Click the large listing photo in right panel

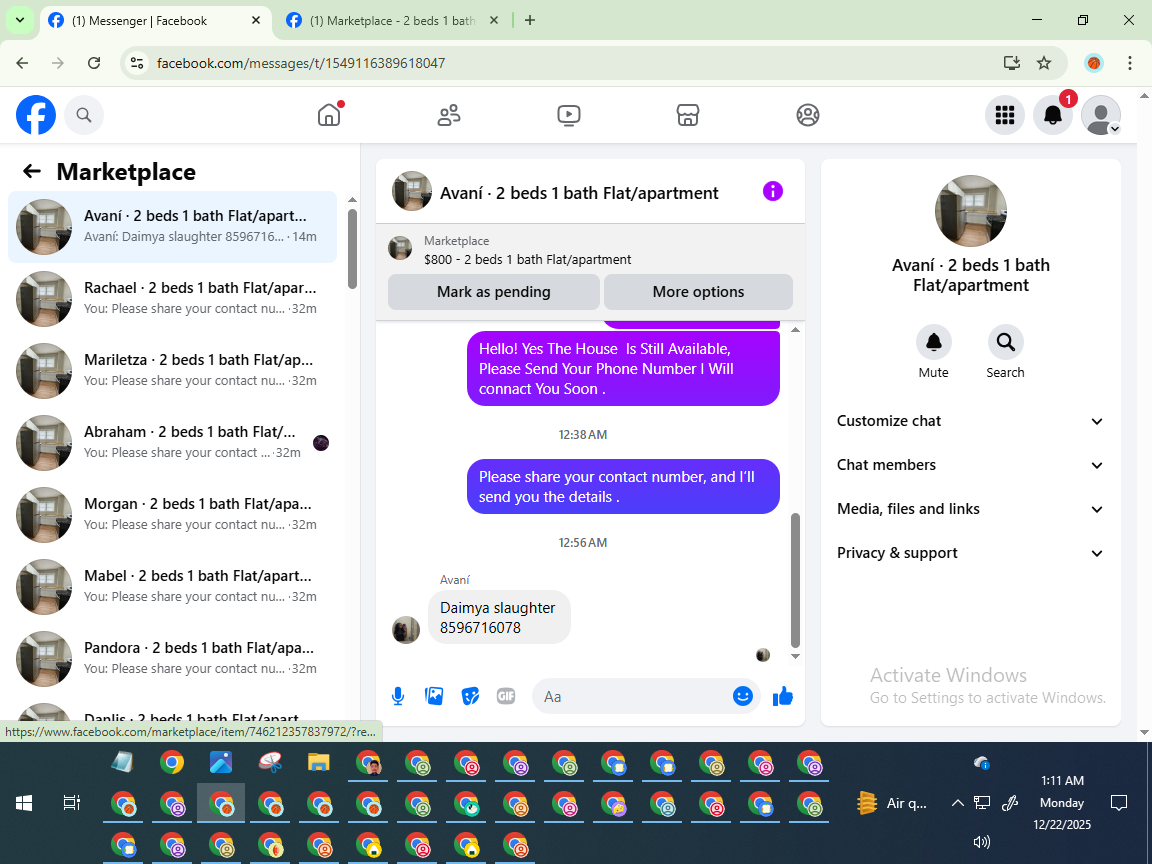click(971, 211)
